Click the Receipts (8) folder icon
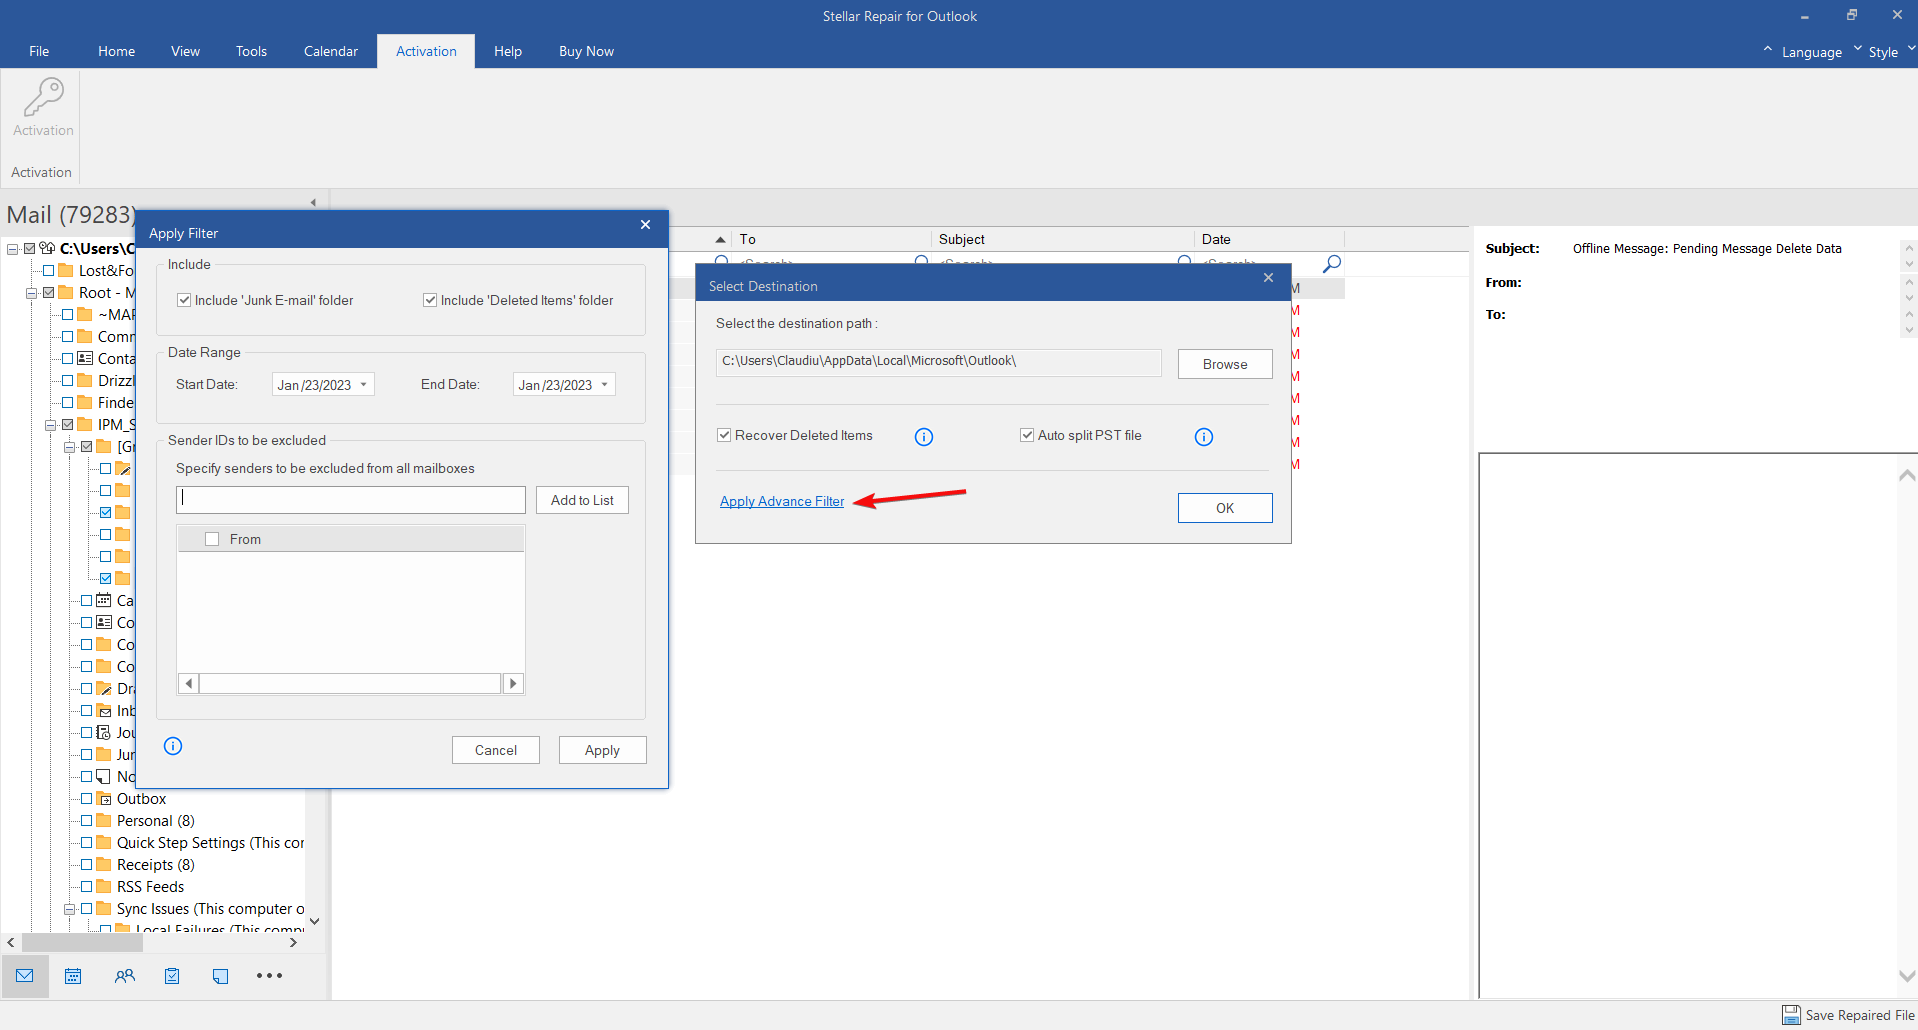 pos(104,865)
